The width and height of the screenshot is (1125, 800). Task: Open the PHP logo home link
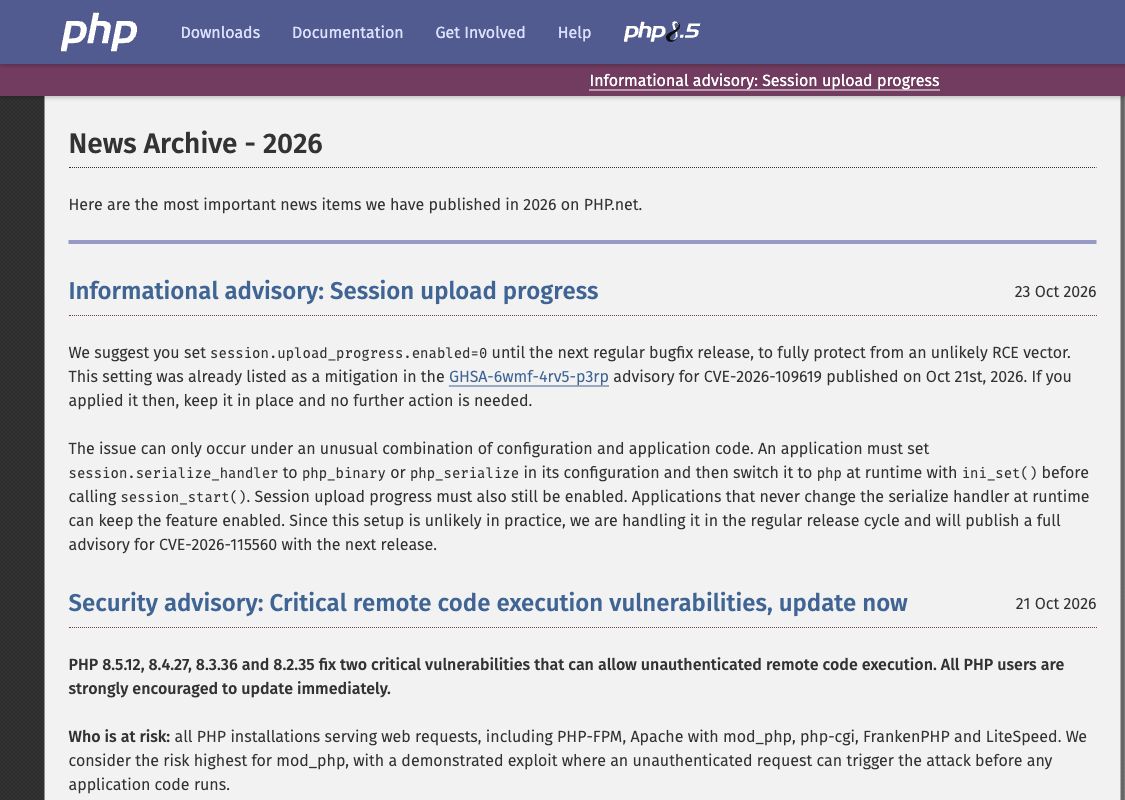99,33
